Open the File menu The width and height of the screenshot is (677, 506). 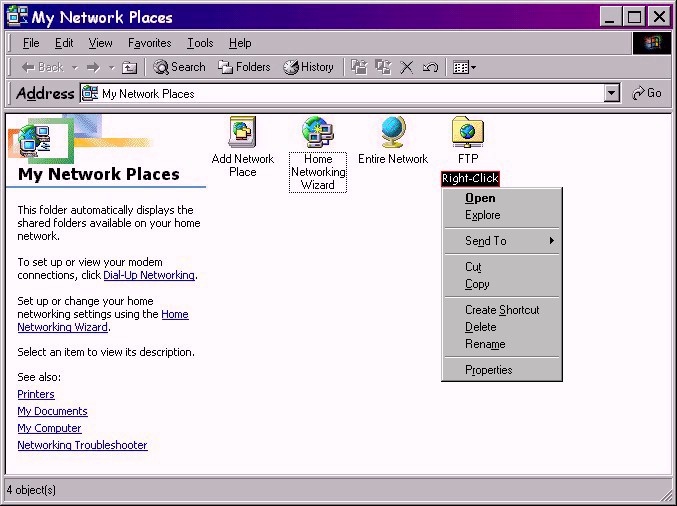(31, 43)
